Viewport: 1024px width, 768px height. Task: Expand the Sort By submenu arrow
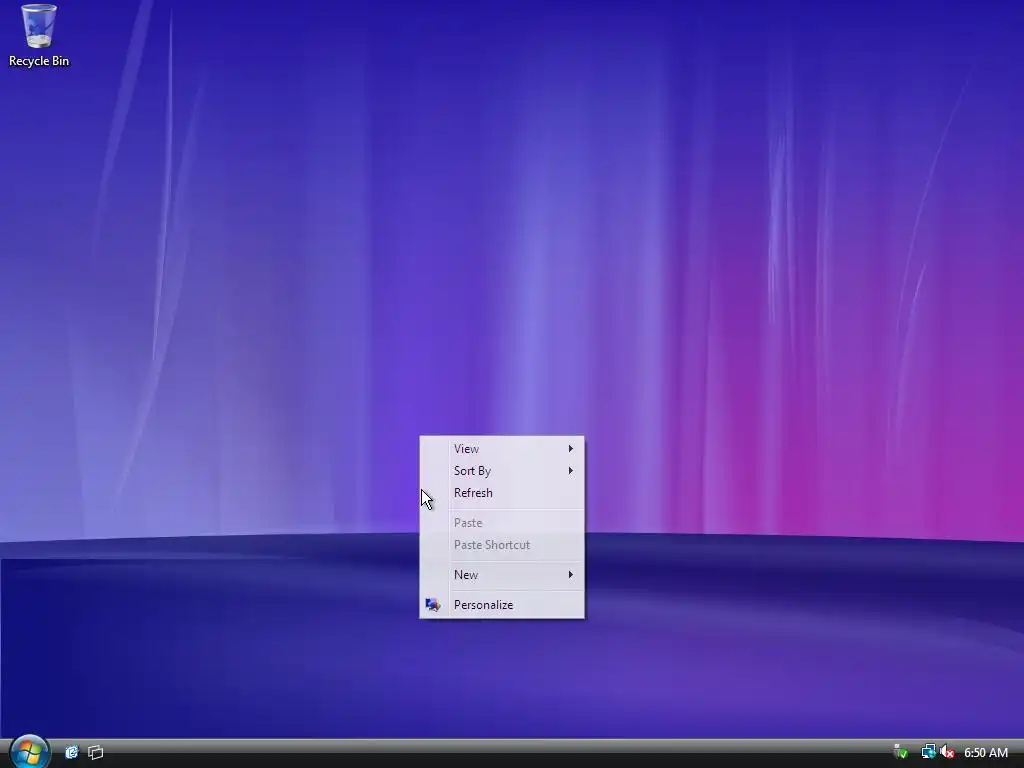[x=570, y=471]
